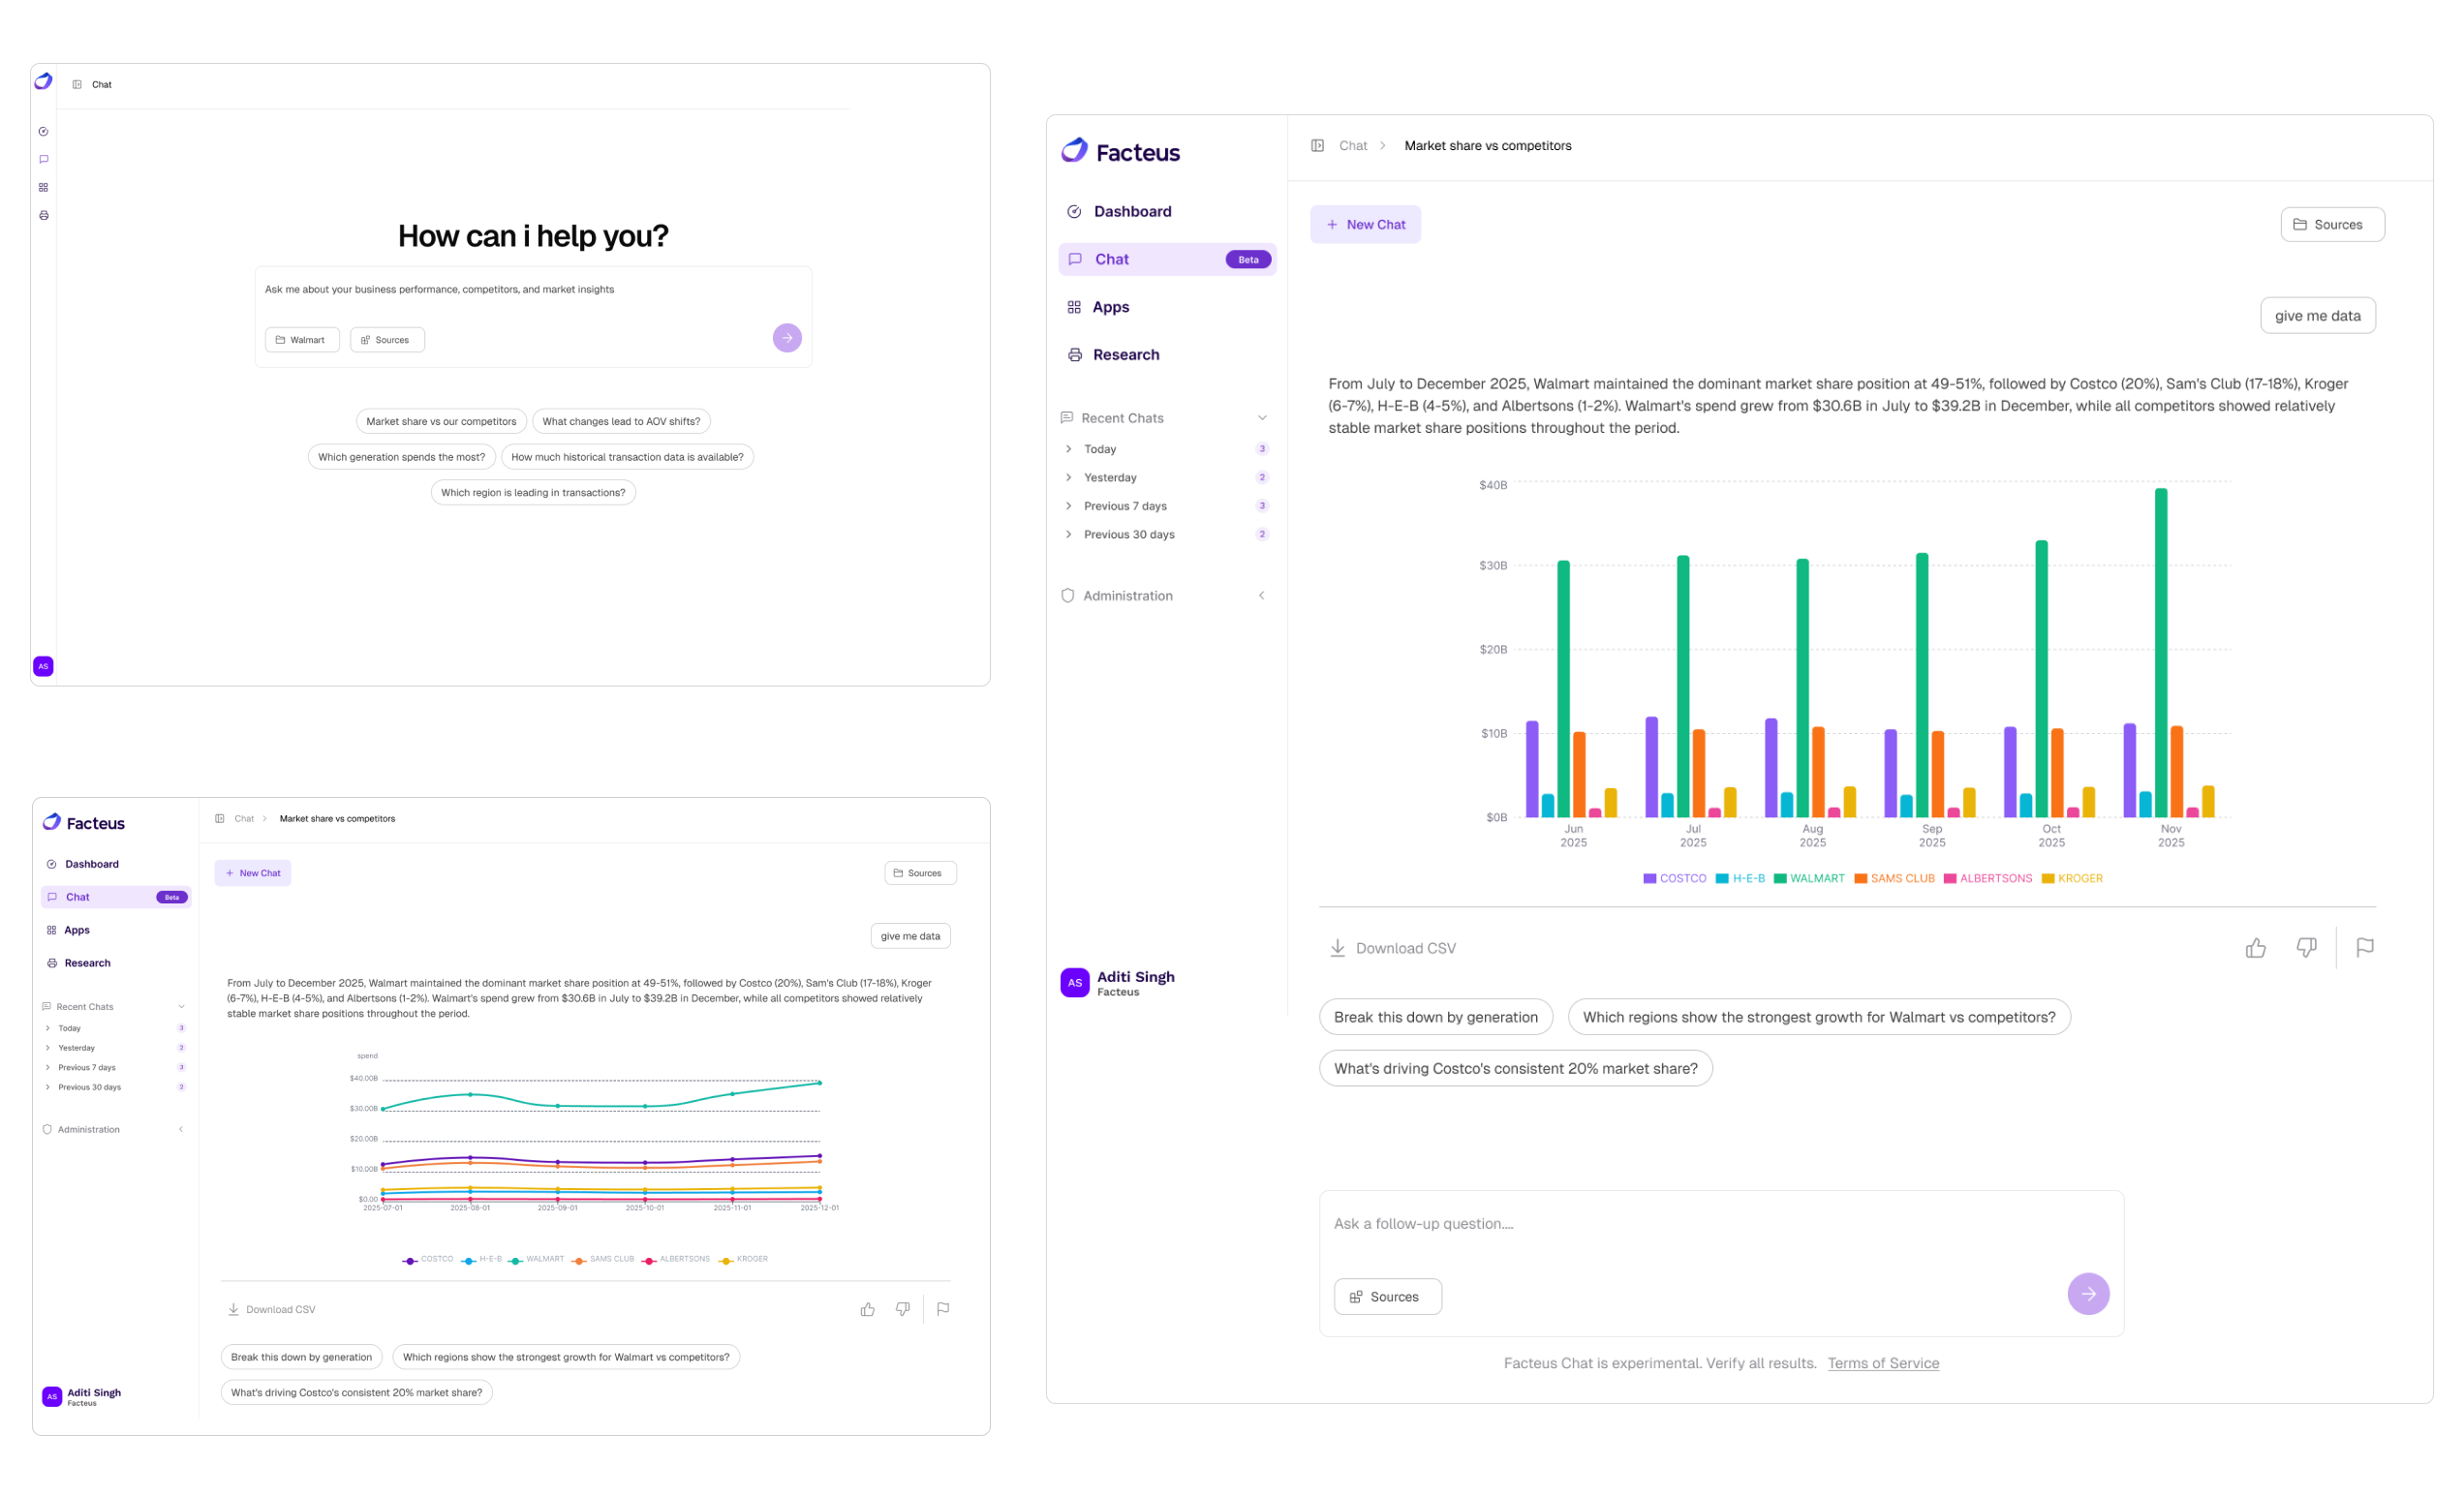Image resolution: width=2464 pixels, height=1498 pixels.
Task: Open Research in the large sidebar
Action: pyautogui.click(x=1125, y=355)
